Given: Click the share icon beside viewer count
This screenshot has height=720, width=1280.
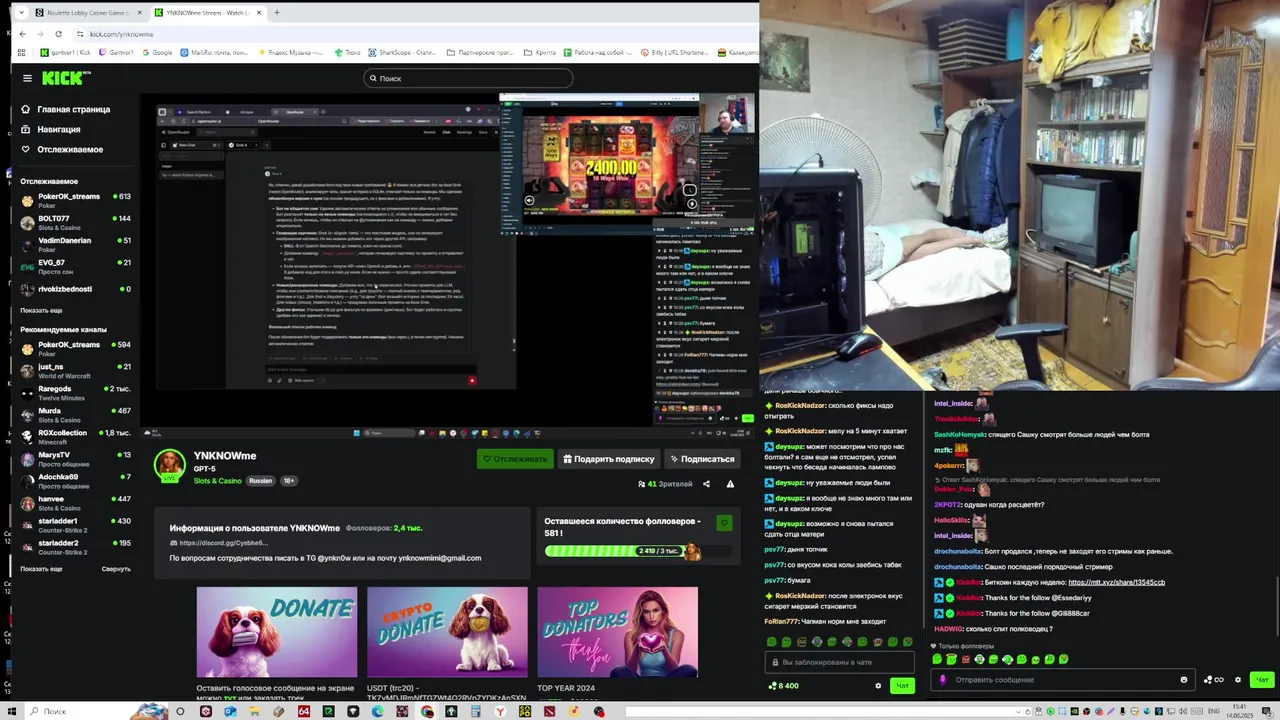Looking at the screenshot, I should point(706,484).
